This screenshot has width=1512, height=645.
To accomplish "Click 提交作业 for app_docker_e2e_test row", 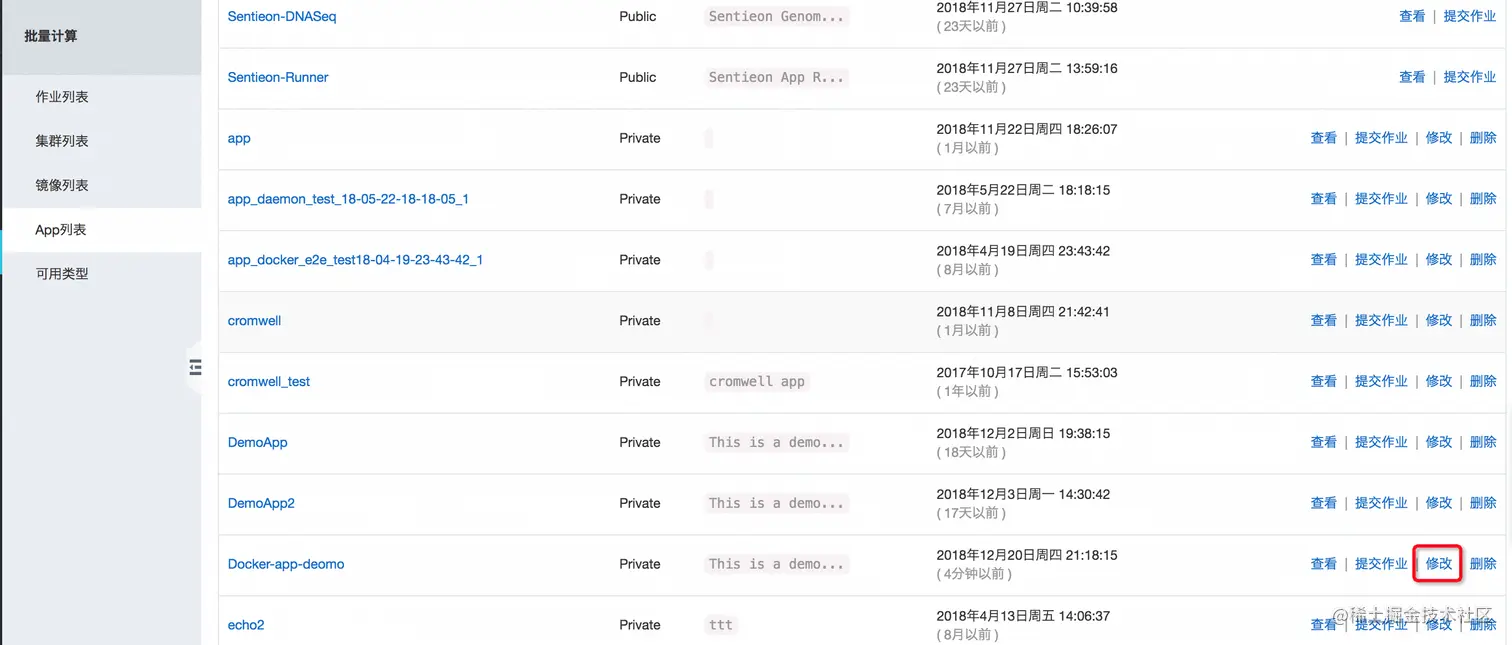I will pyautogui.click(x=1381, y=260).
